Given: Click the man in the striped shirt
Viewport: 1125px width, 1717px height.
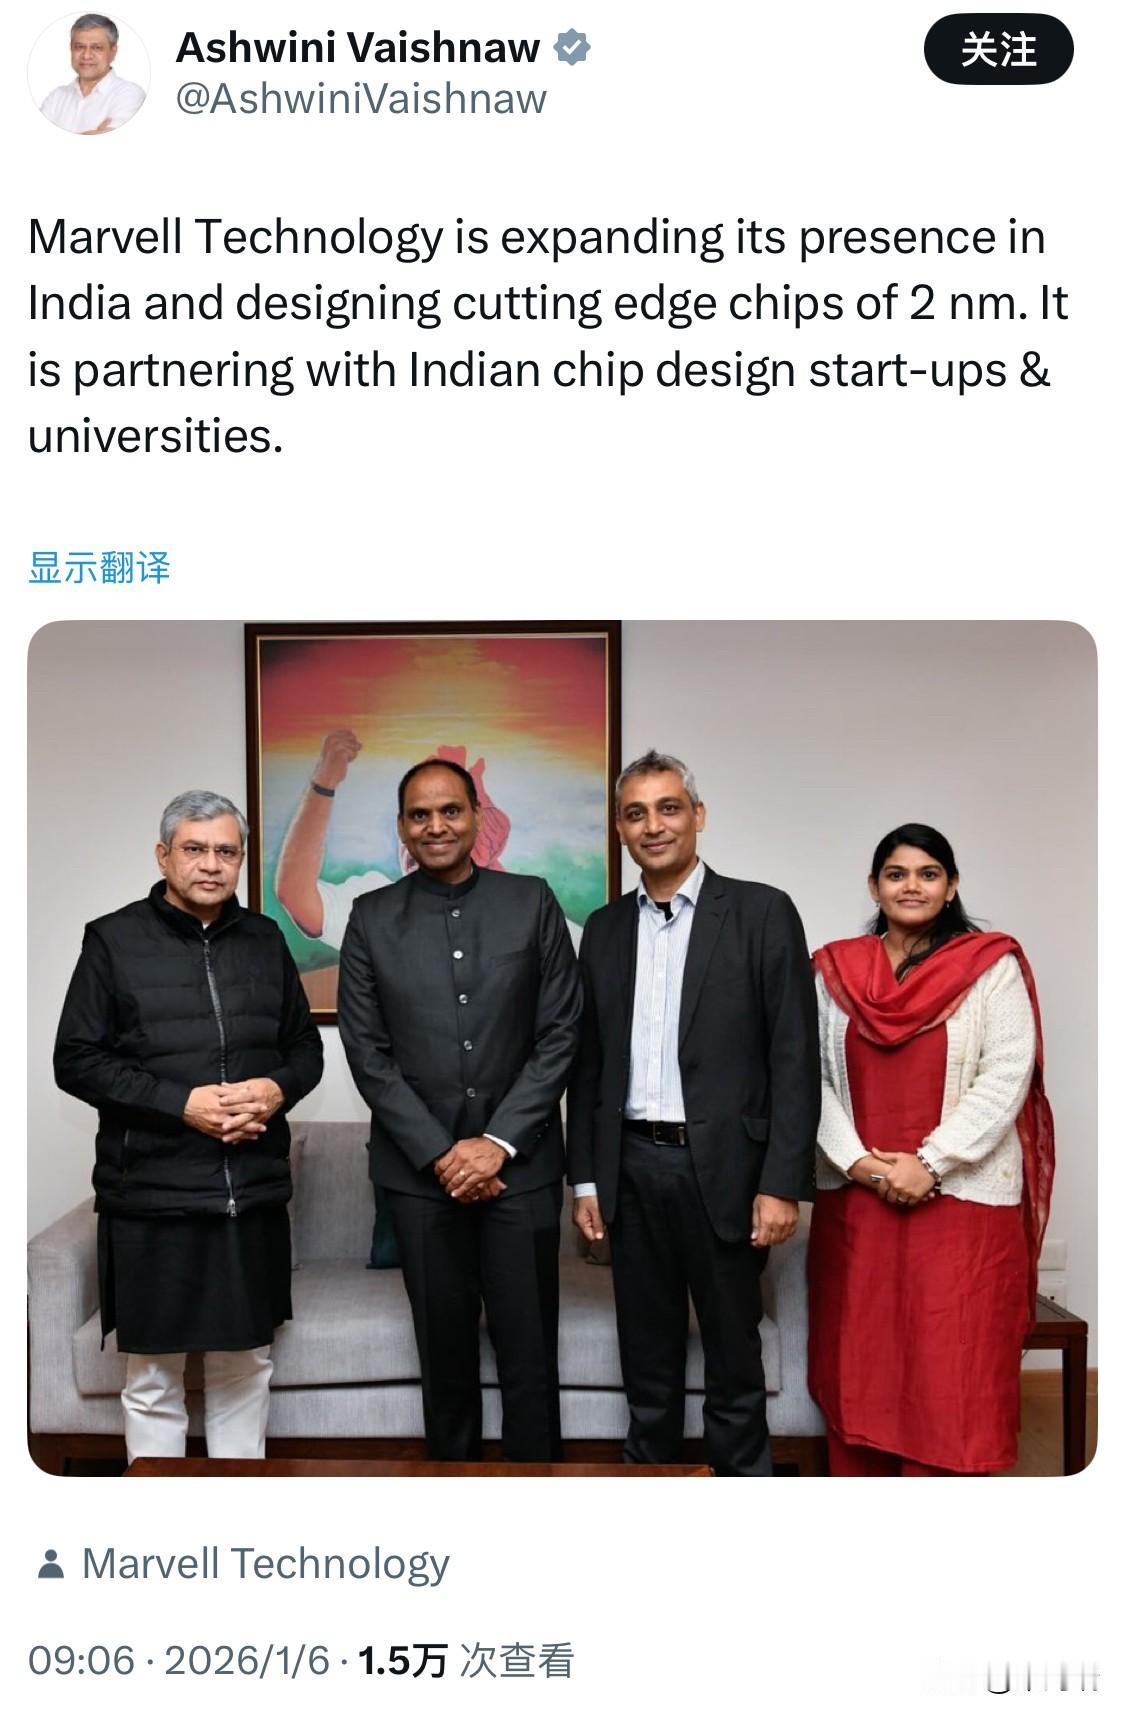Looking at the screenshot, I should (690, 1110).
